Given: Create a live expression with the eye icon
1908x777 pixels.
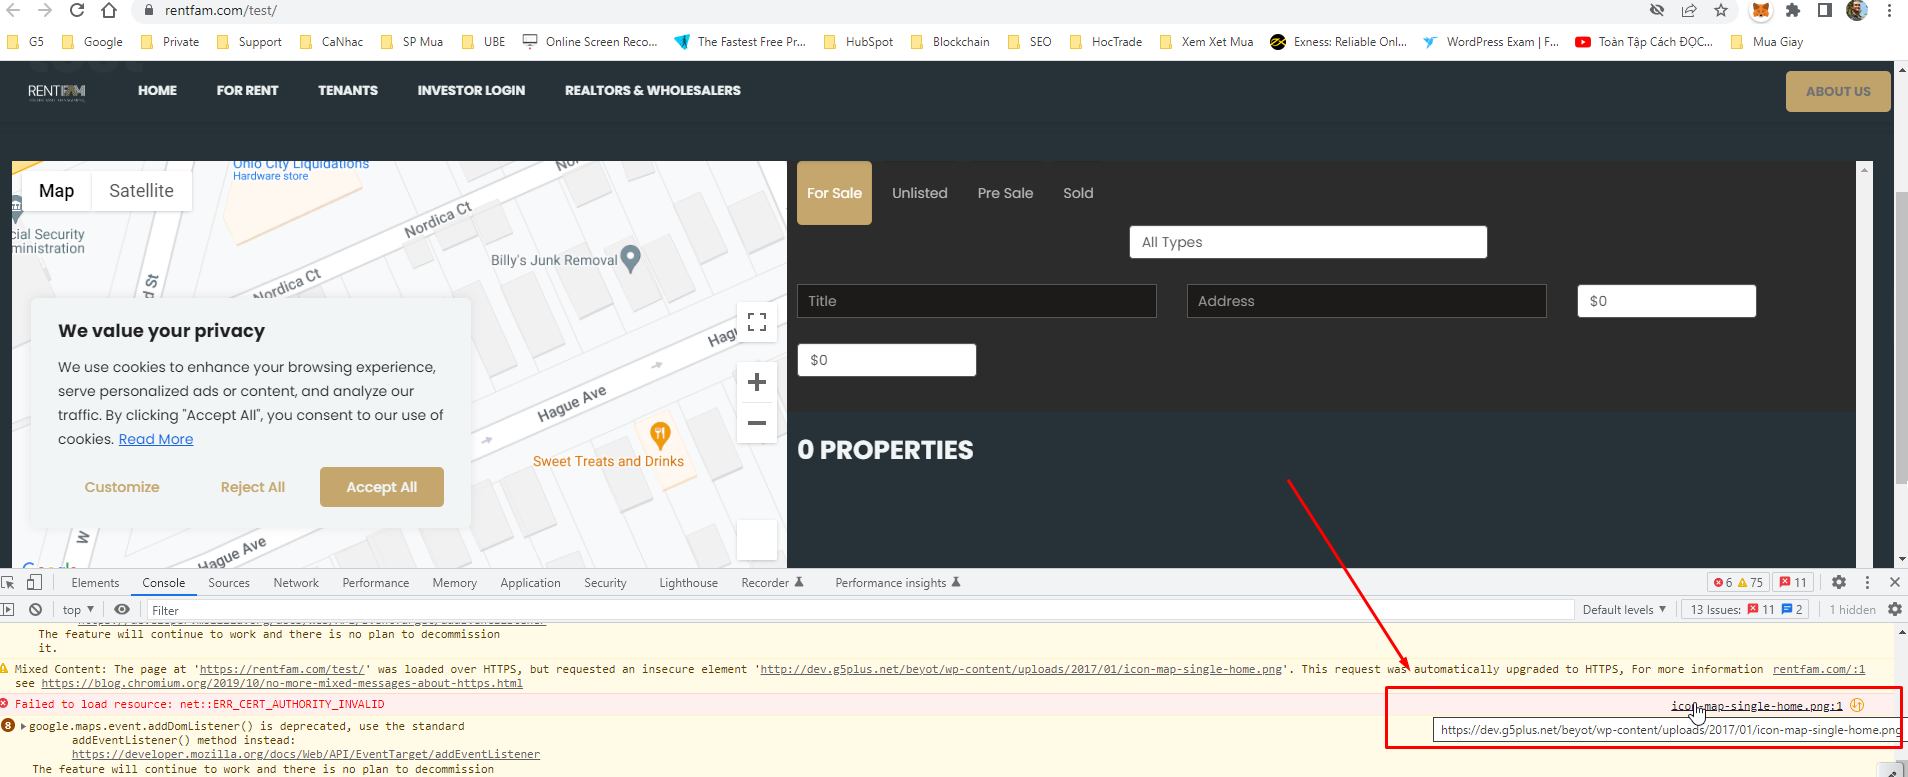Looking at the screenshot, I should [x=122, y=609].
